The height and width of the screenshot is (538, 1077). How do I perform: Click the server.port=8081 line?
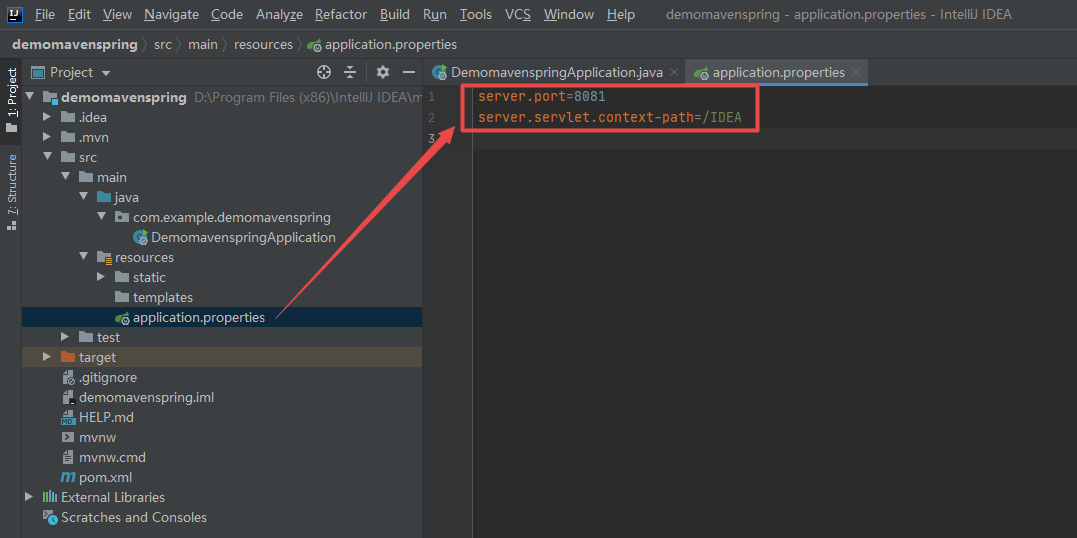tap(542, 97)
